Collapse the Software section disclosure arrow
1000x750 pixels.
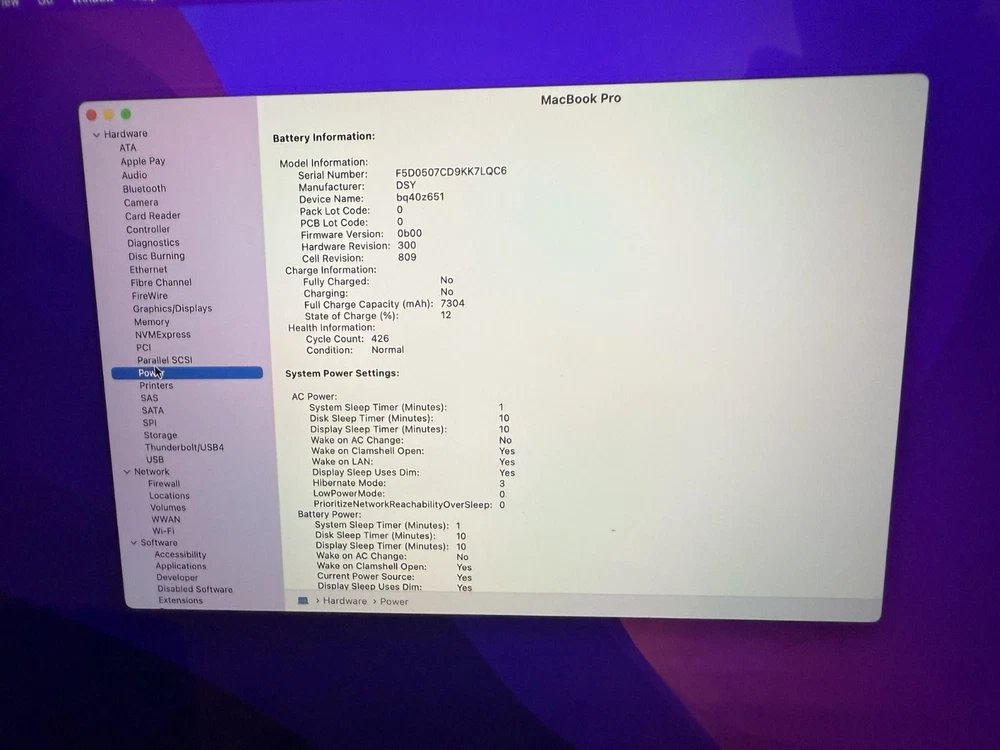[x=133, y=543]
